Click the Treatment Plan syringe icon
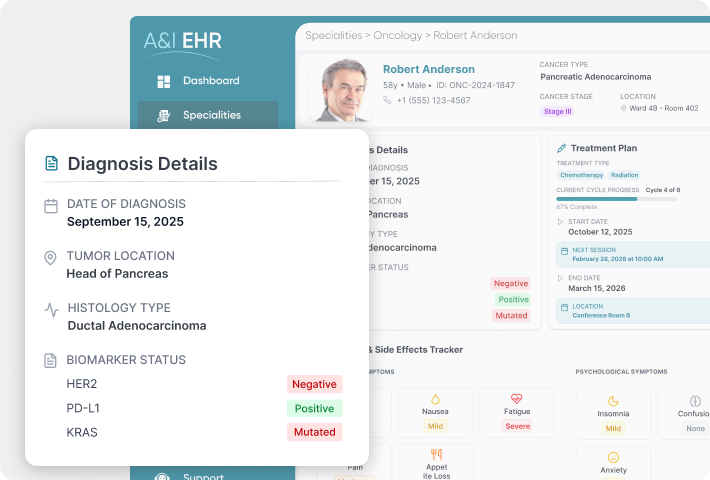The image size is (710, 480). (x=561, y=148)
